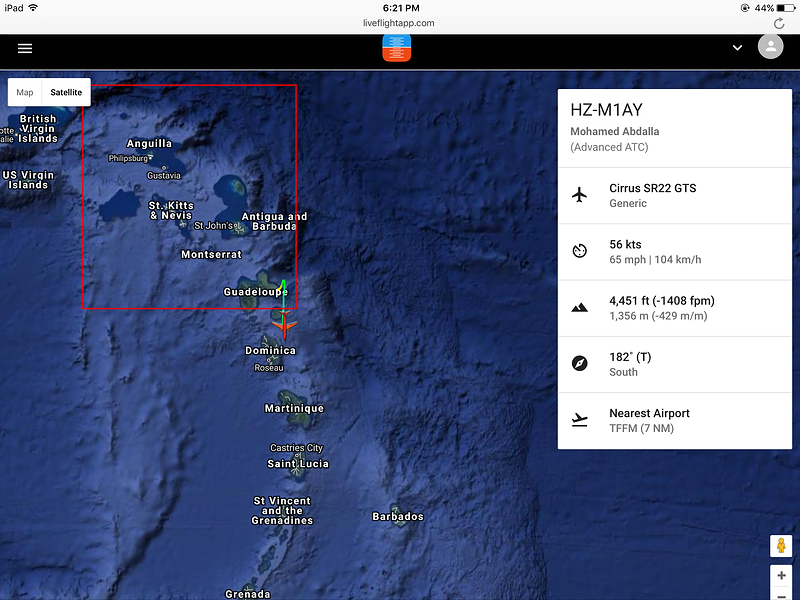The width and height of the screenshot is (800, 600).
Task: Click the Antigua and Barbuda label
Action: pyautogui.click(x=274, y=221)
